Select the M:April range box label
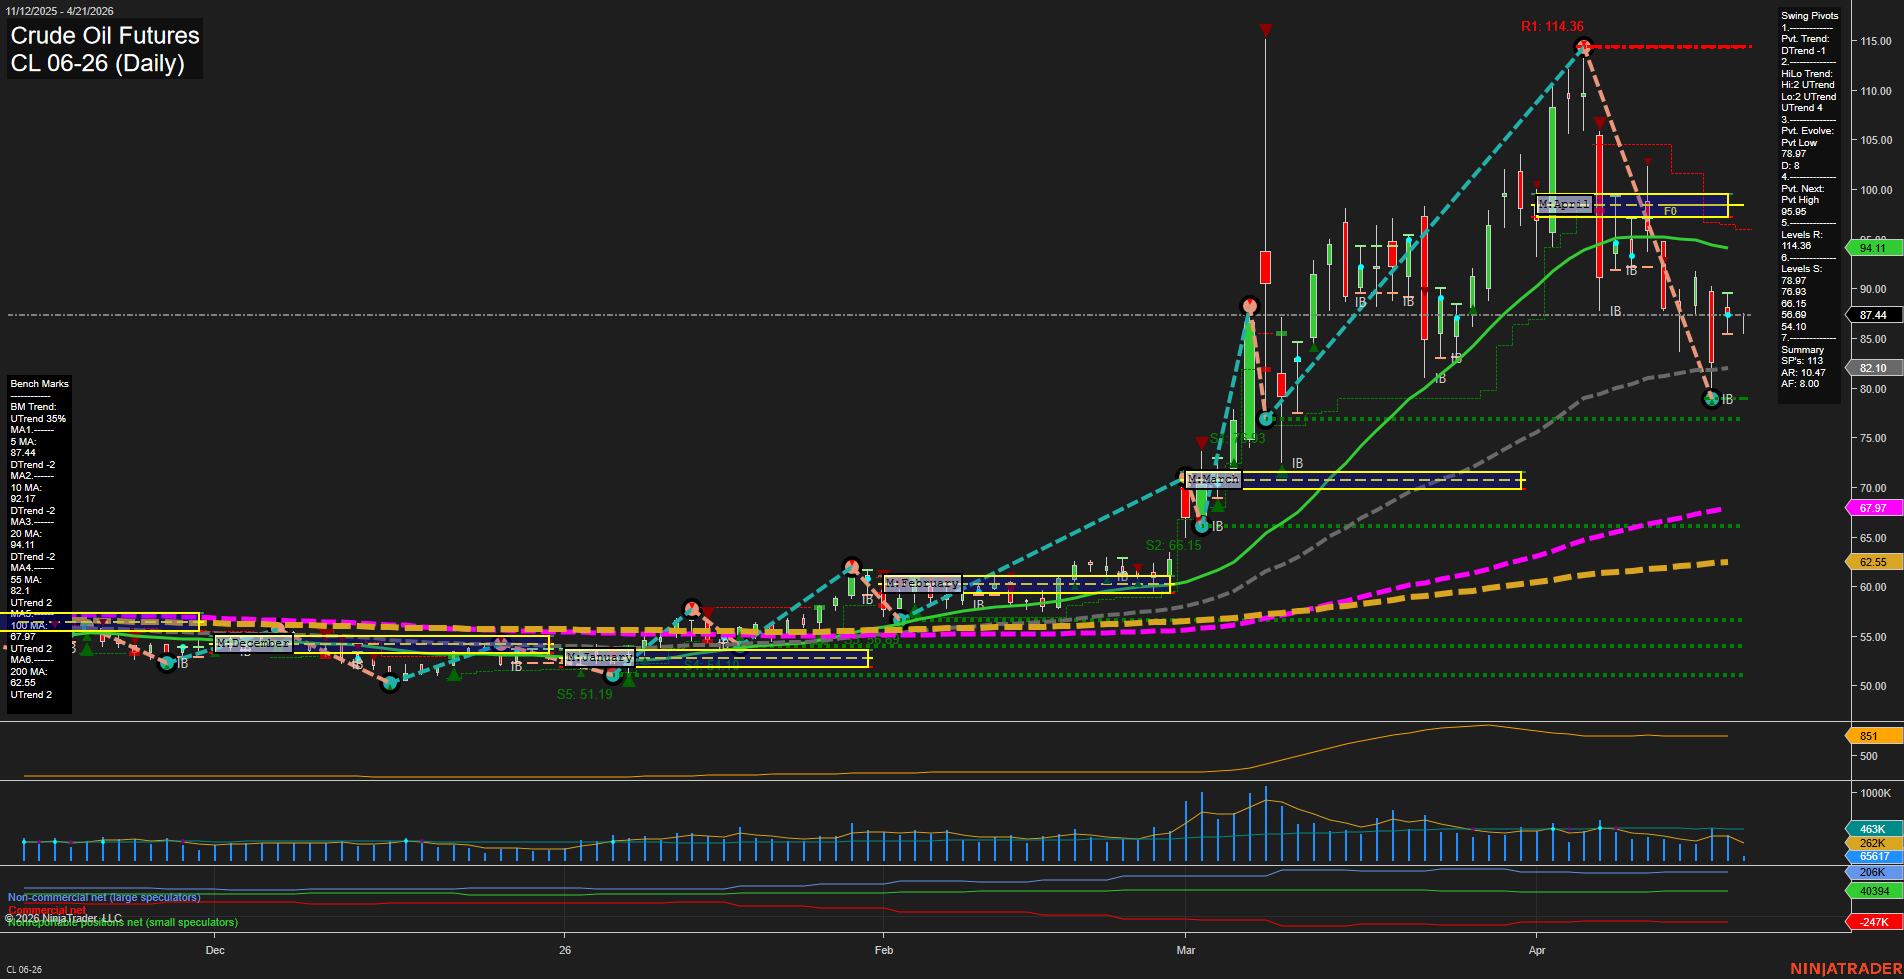The width and height of the screenshot is (1904, 979). click(1565, 203)
